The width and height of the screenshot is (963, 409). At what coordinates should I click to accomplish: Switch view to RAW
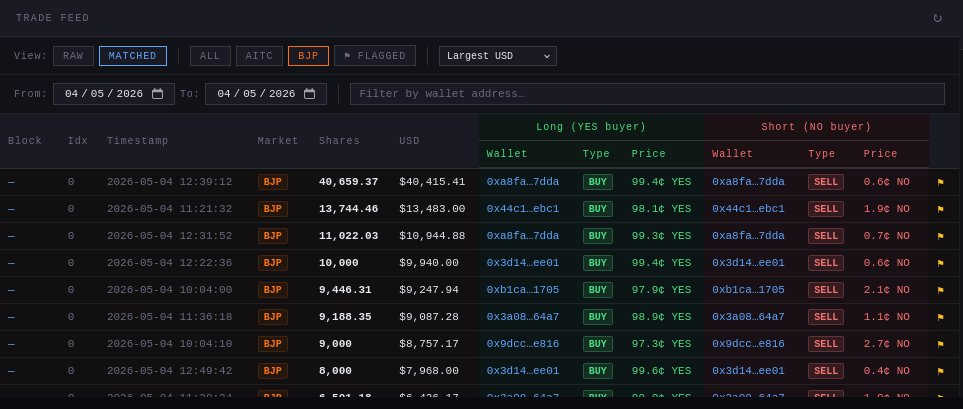73,56
